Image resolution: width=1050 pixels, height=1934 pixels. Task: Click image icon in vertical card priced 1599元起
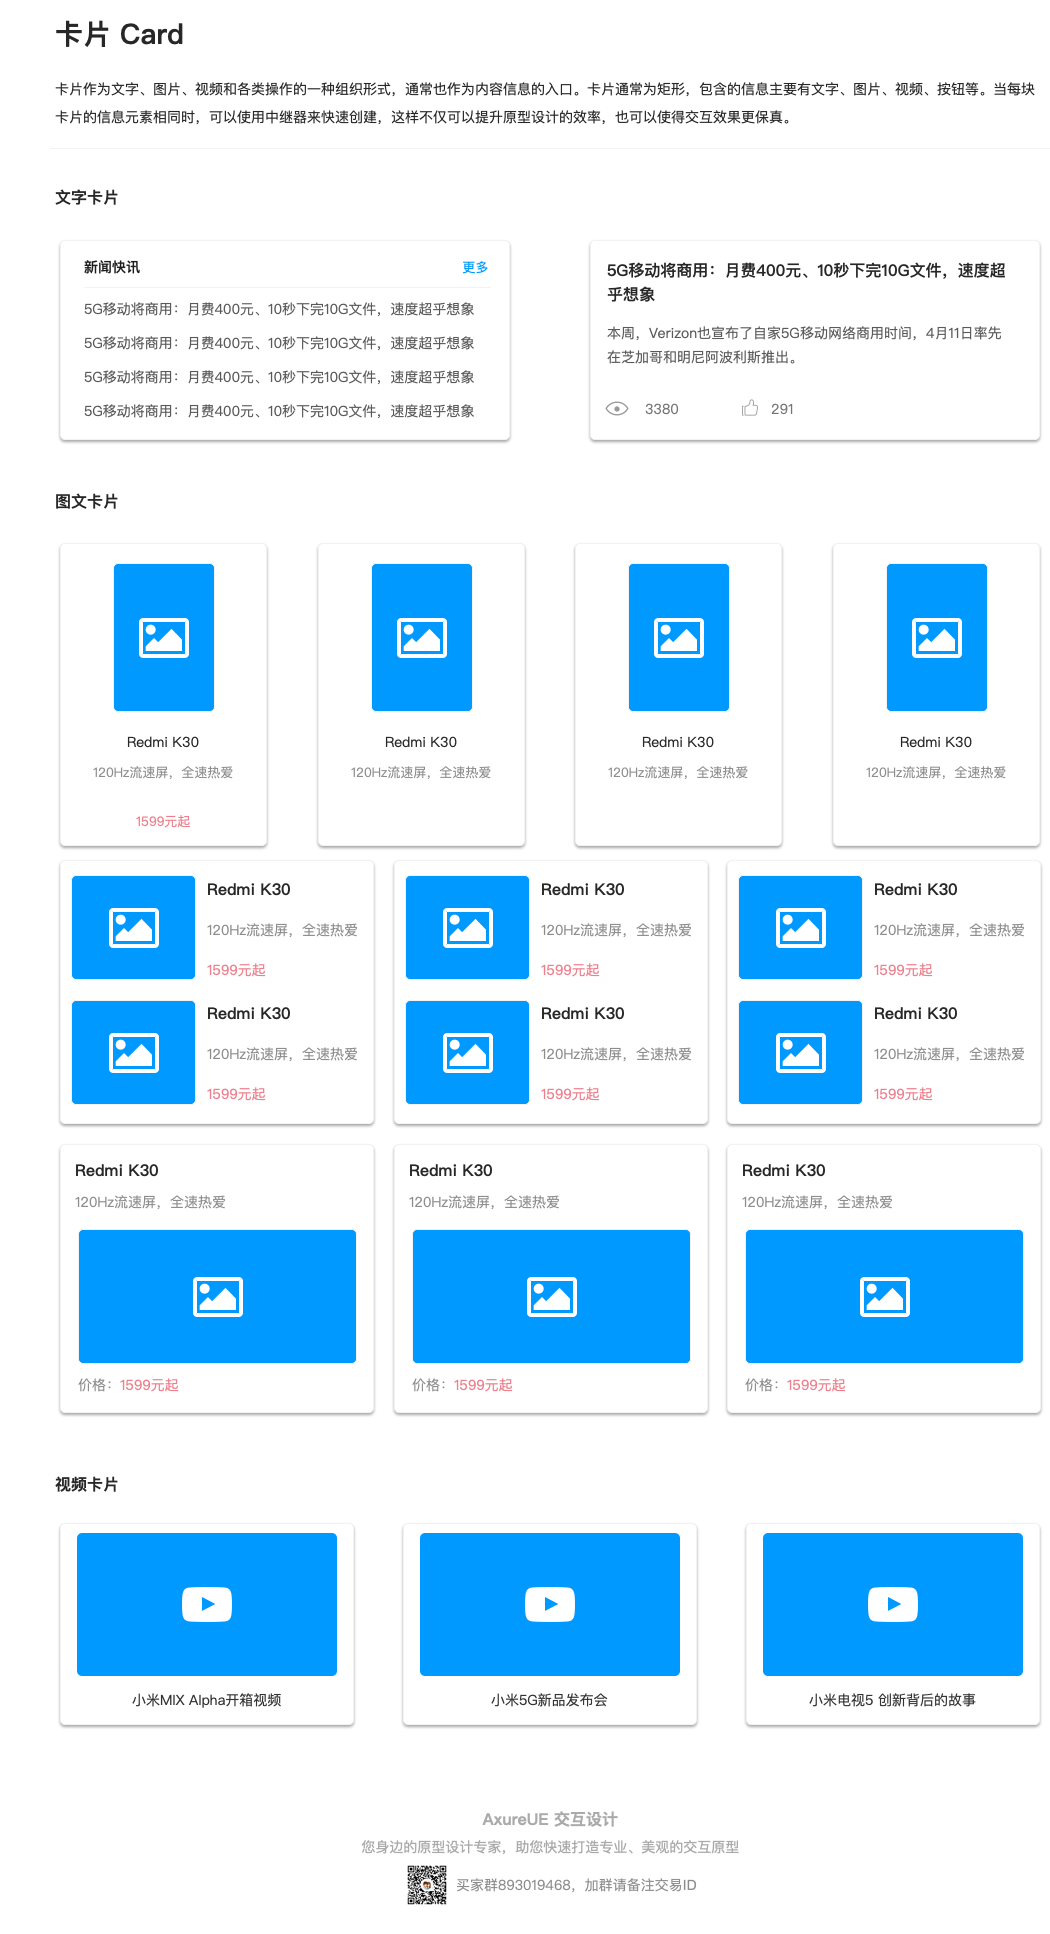[x=164, y=638]
